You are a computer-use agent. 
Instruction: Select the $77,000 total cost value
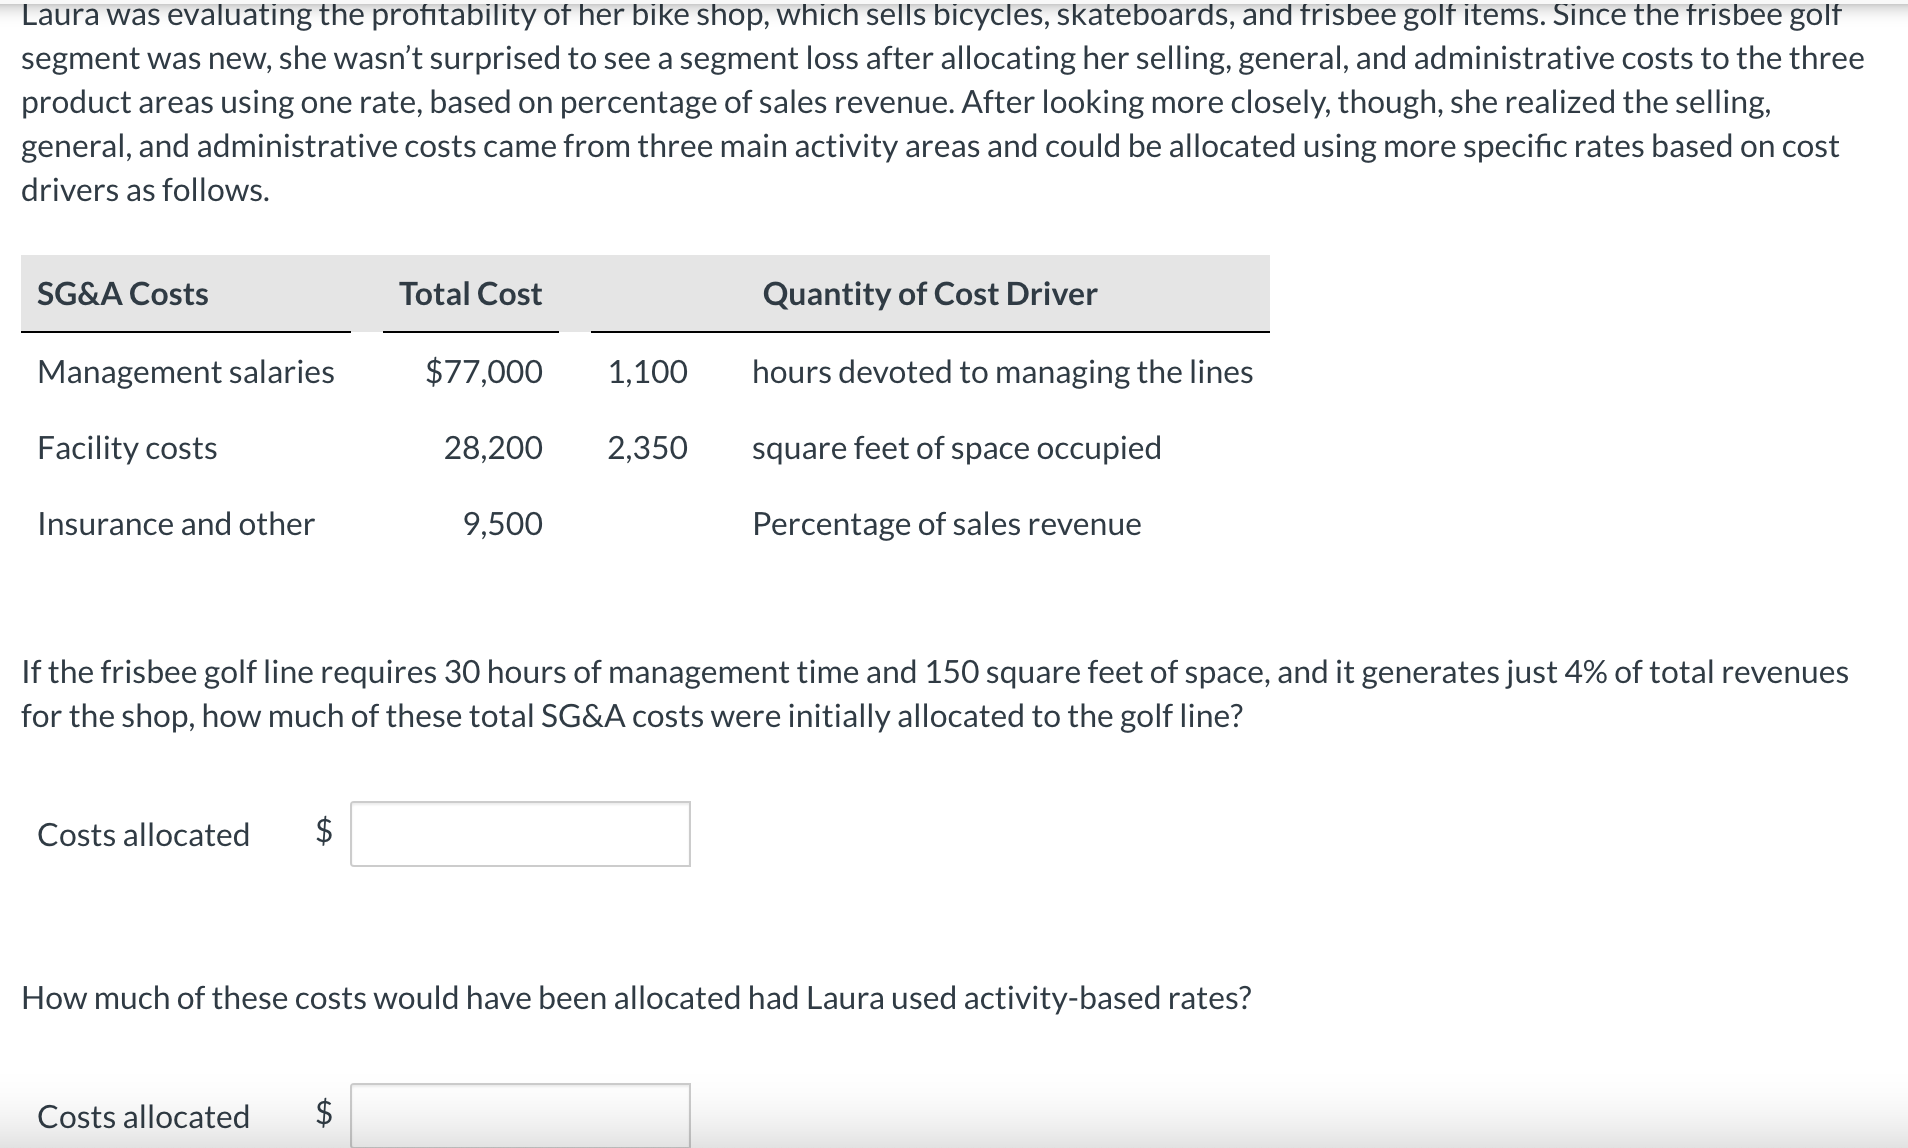tap(484, 371)
